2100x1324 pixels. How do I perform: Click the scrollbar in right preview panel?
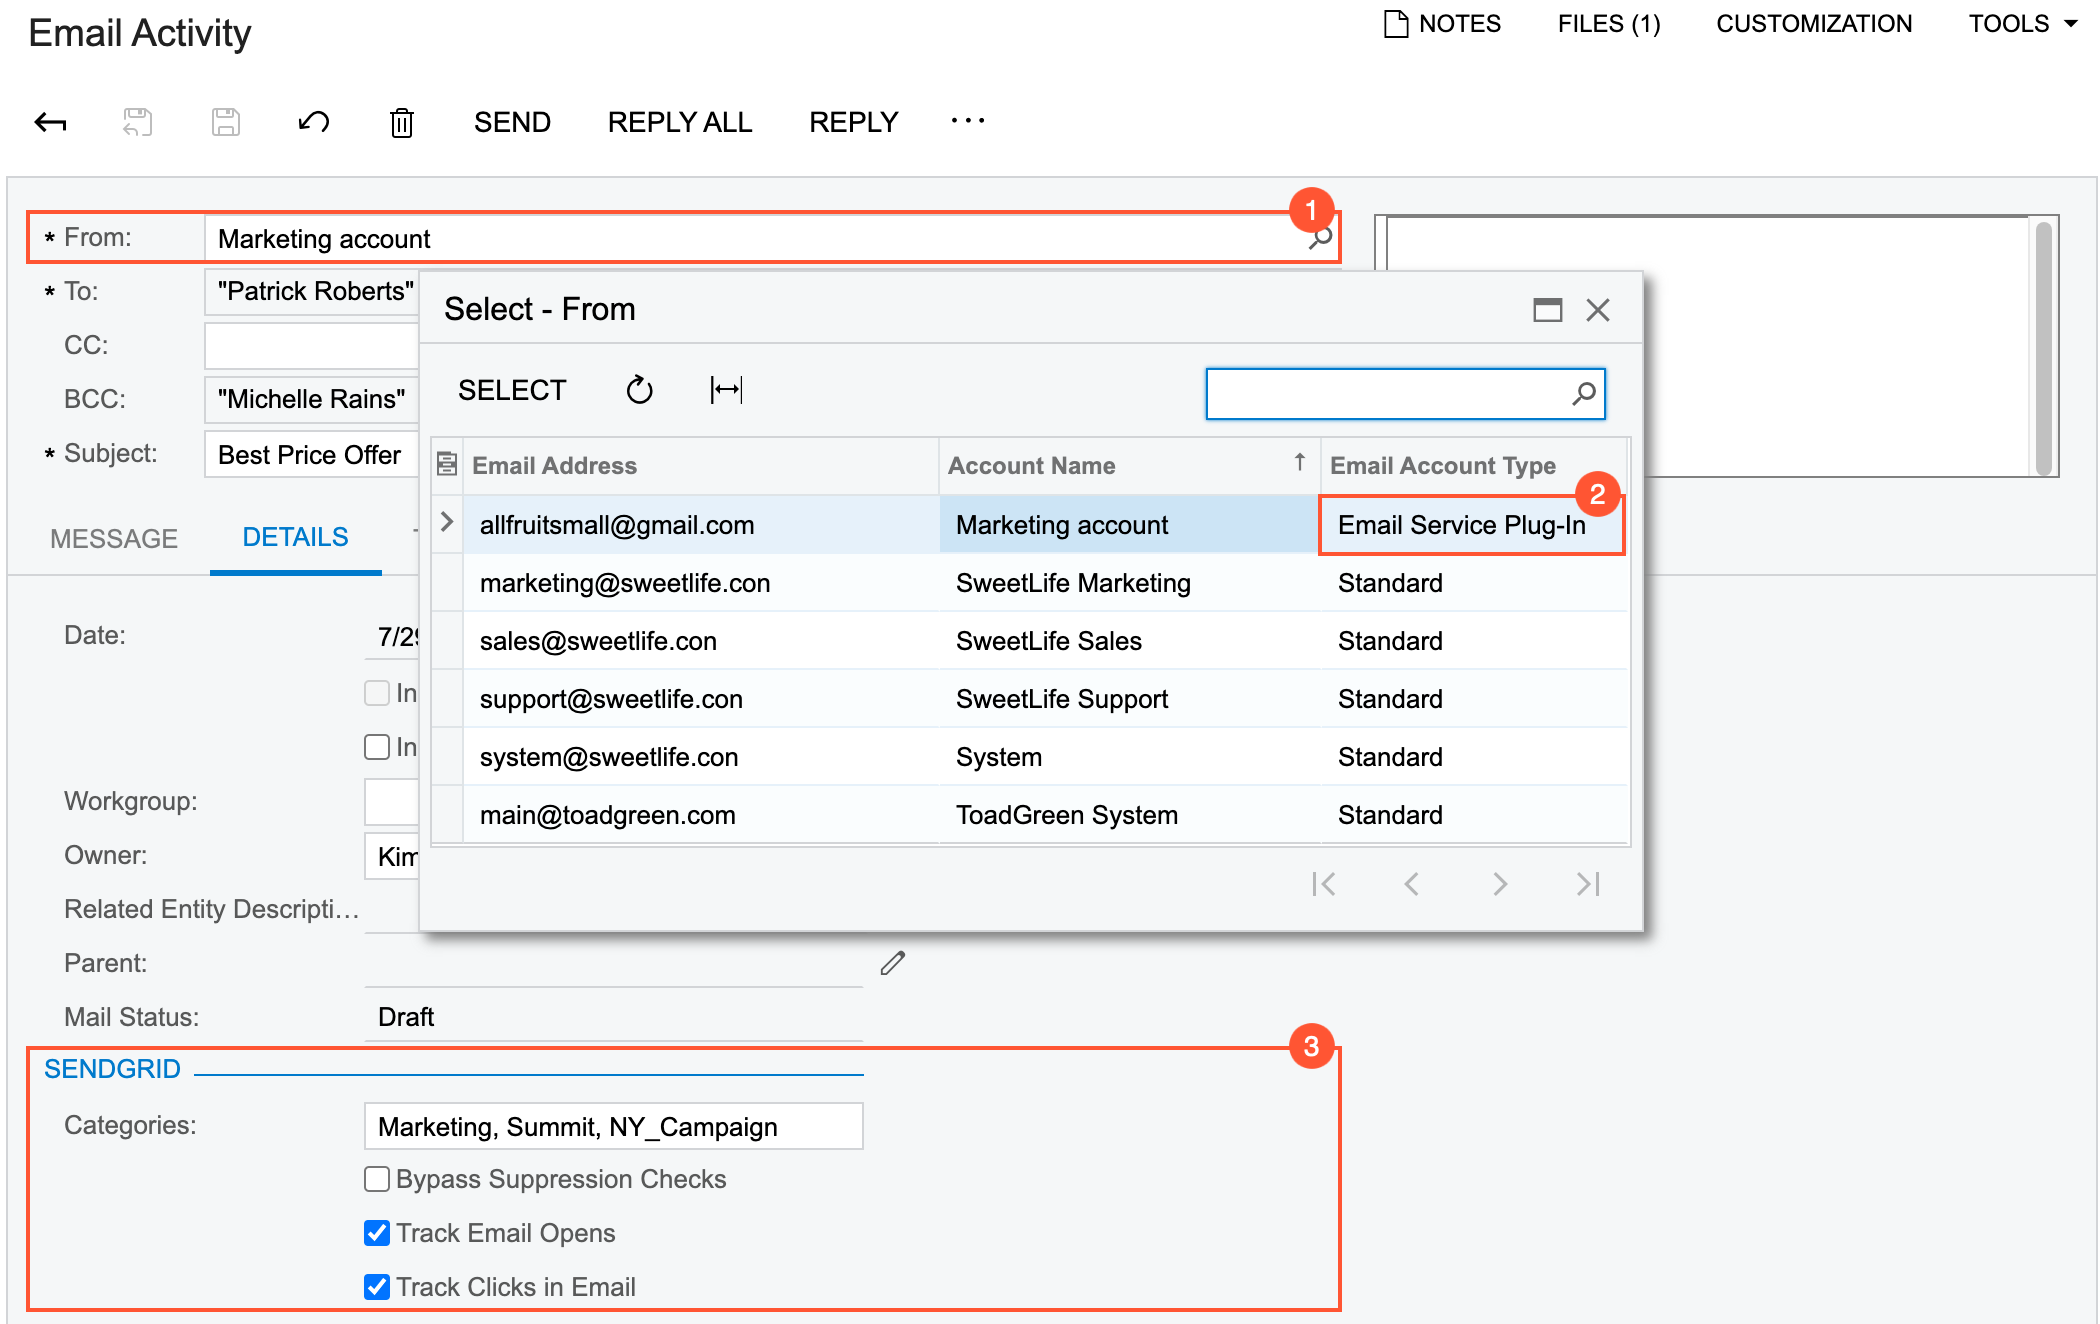[x=2043, y=346]
